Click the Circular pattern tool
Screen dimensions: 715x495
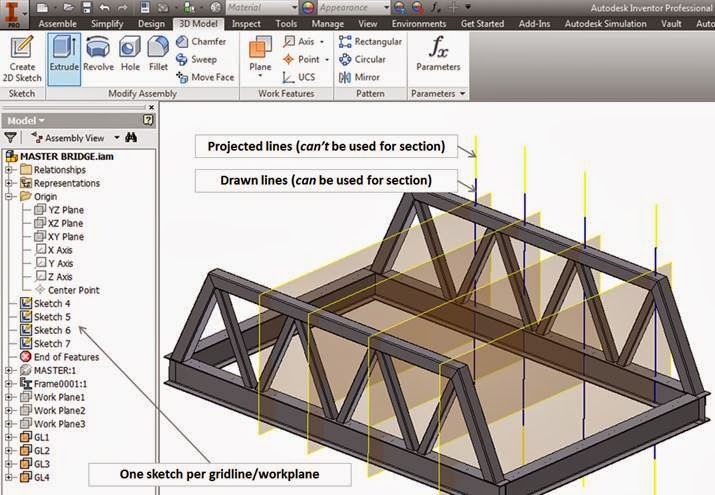363,59
